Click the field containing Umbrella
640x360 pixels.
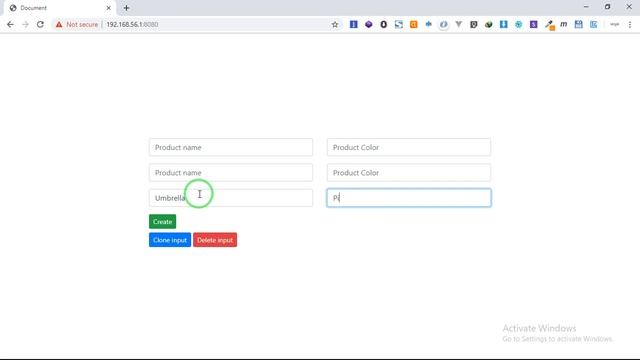click(231, 198)
